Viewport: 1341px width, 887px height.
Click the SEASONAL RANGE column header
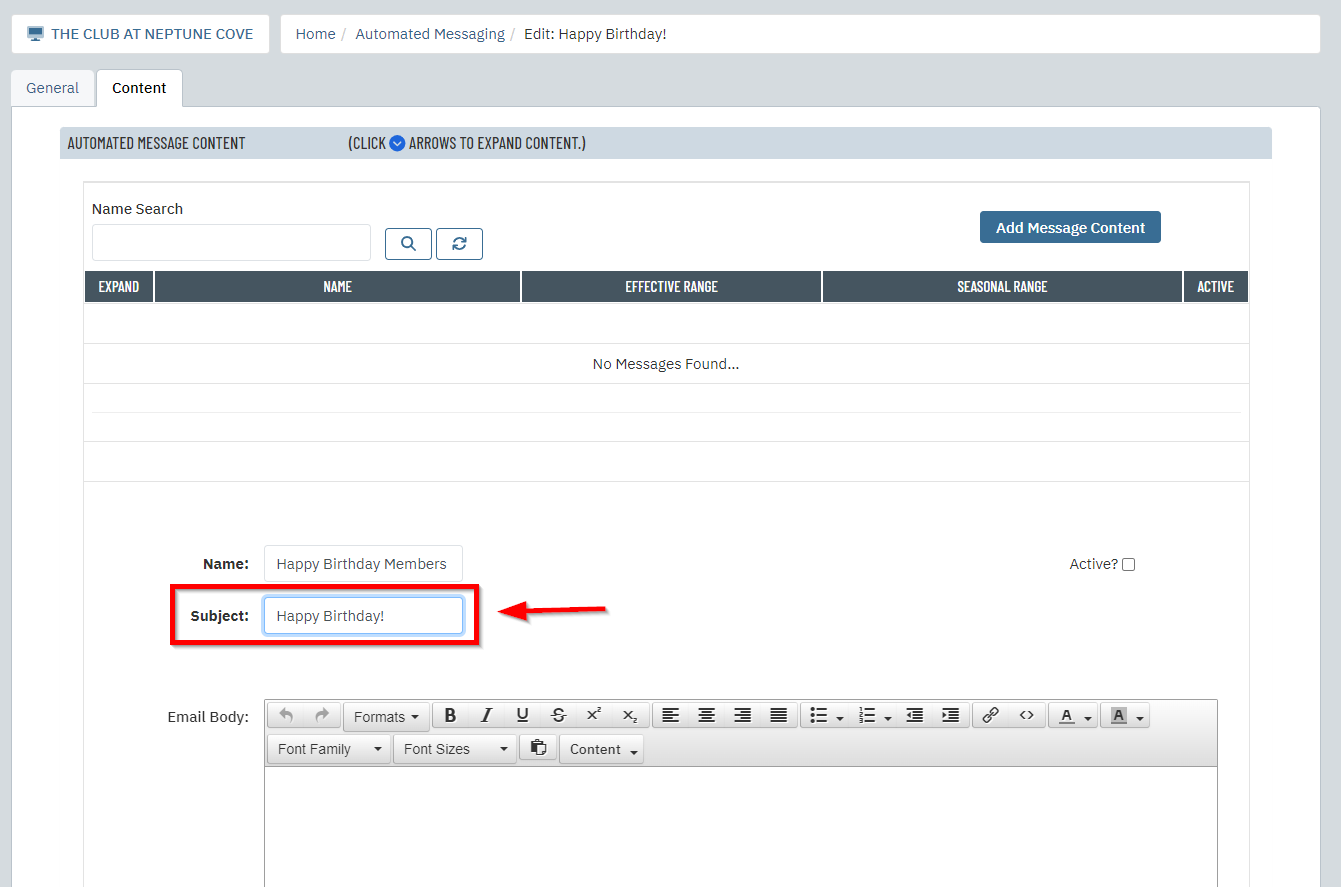(x=1002, y=286)
